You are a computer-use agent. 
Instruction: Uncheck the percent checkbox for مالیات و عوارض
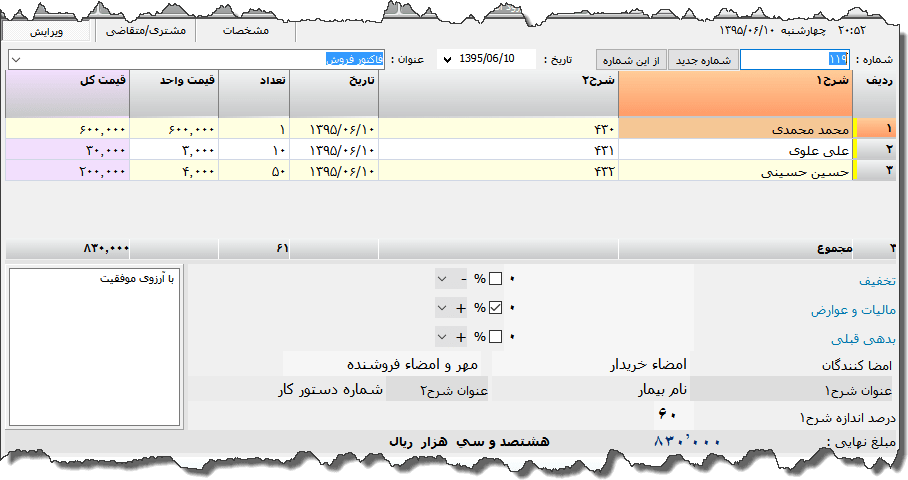(x=496, y=308)
